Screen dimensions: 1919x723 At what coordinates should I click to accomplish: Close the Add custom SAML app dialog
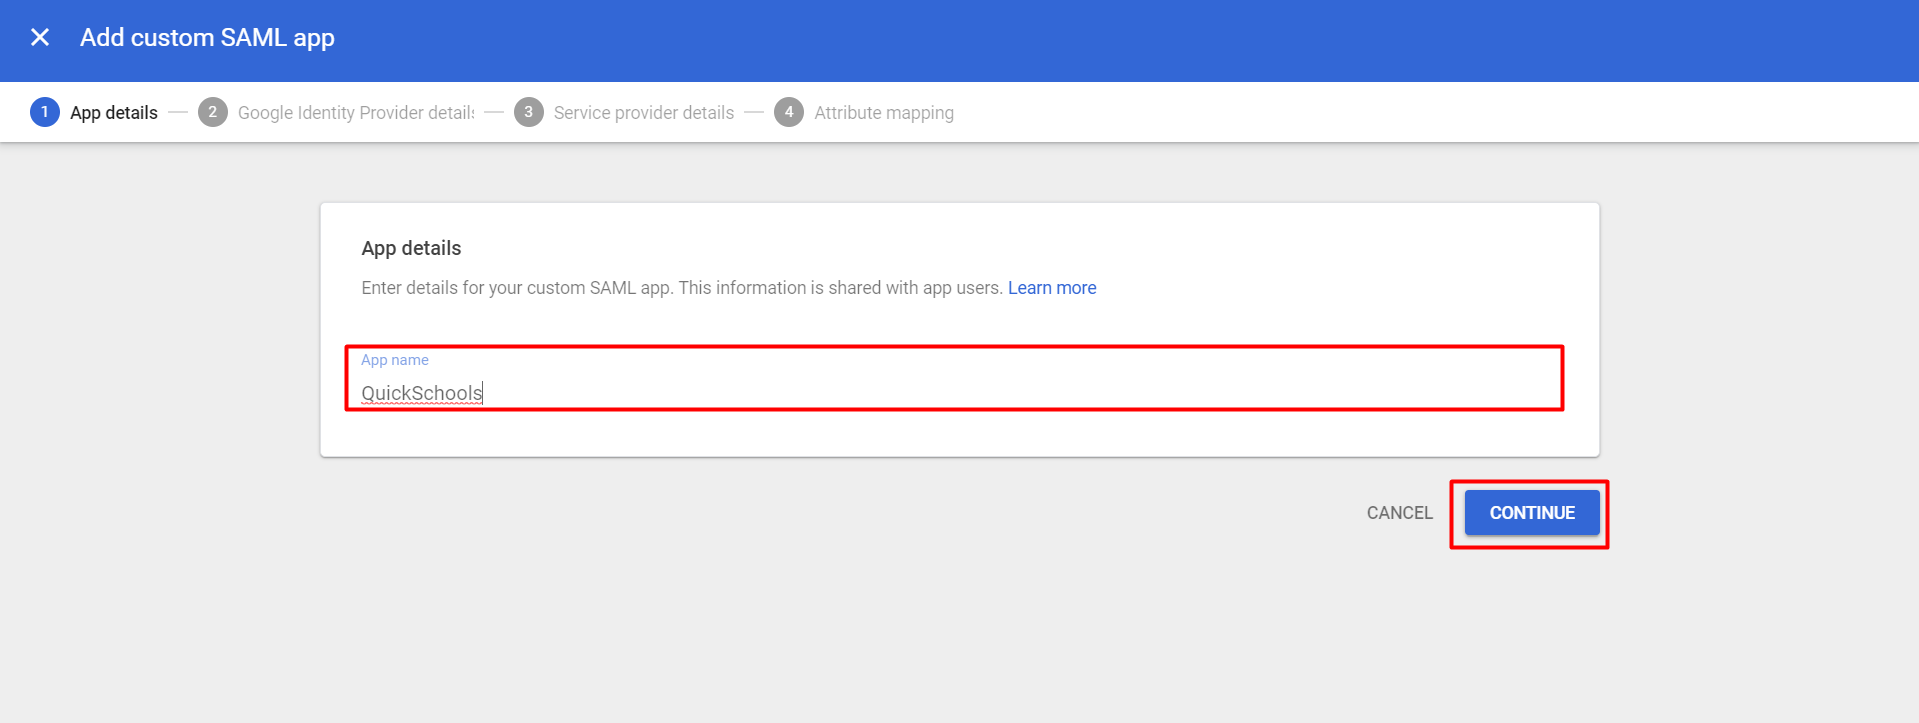40,38
